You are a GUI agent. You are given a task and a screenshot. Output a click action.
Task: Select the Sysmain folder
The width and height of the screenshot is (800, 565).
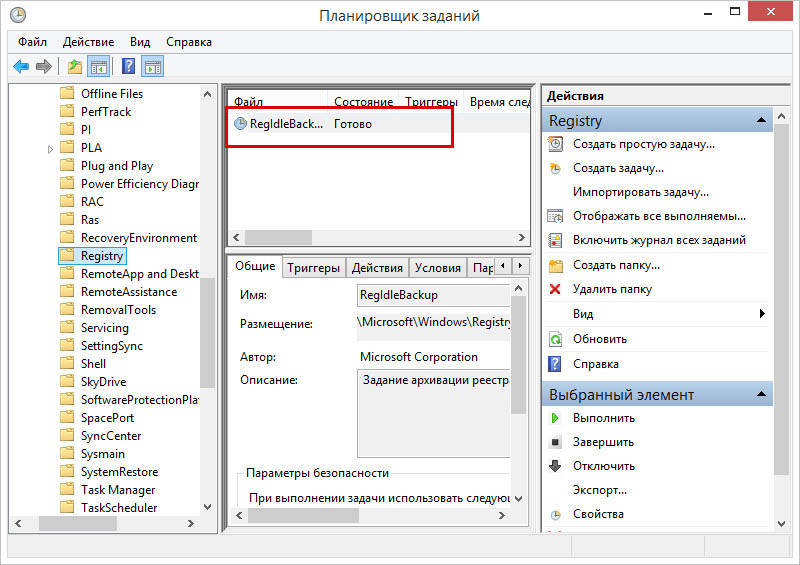[103, 454]
